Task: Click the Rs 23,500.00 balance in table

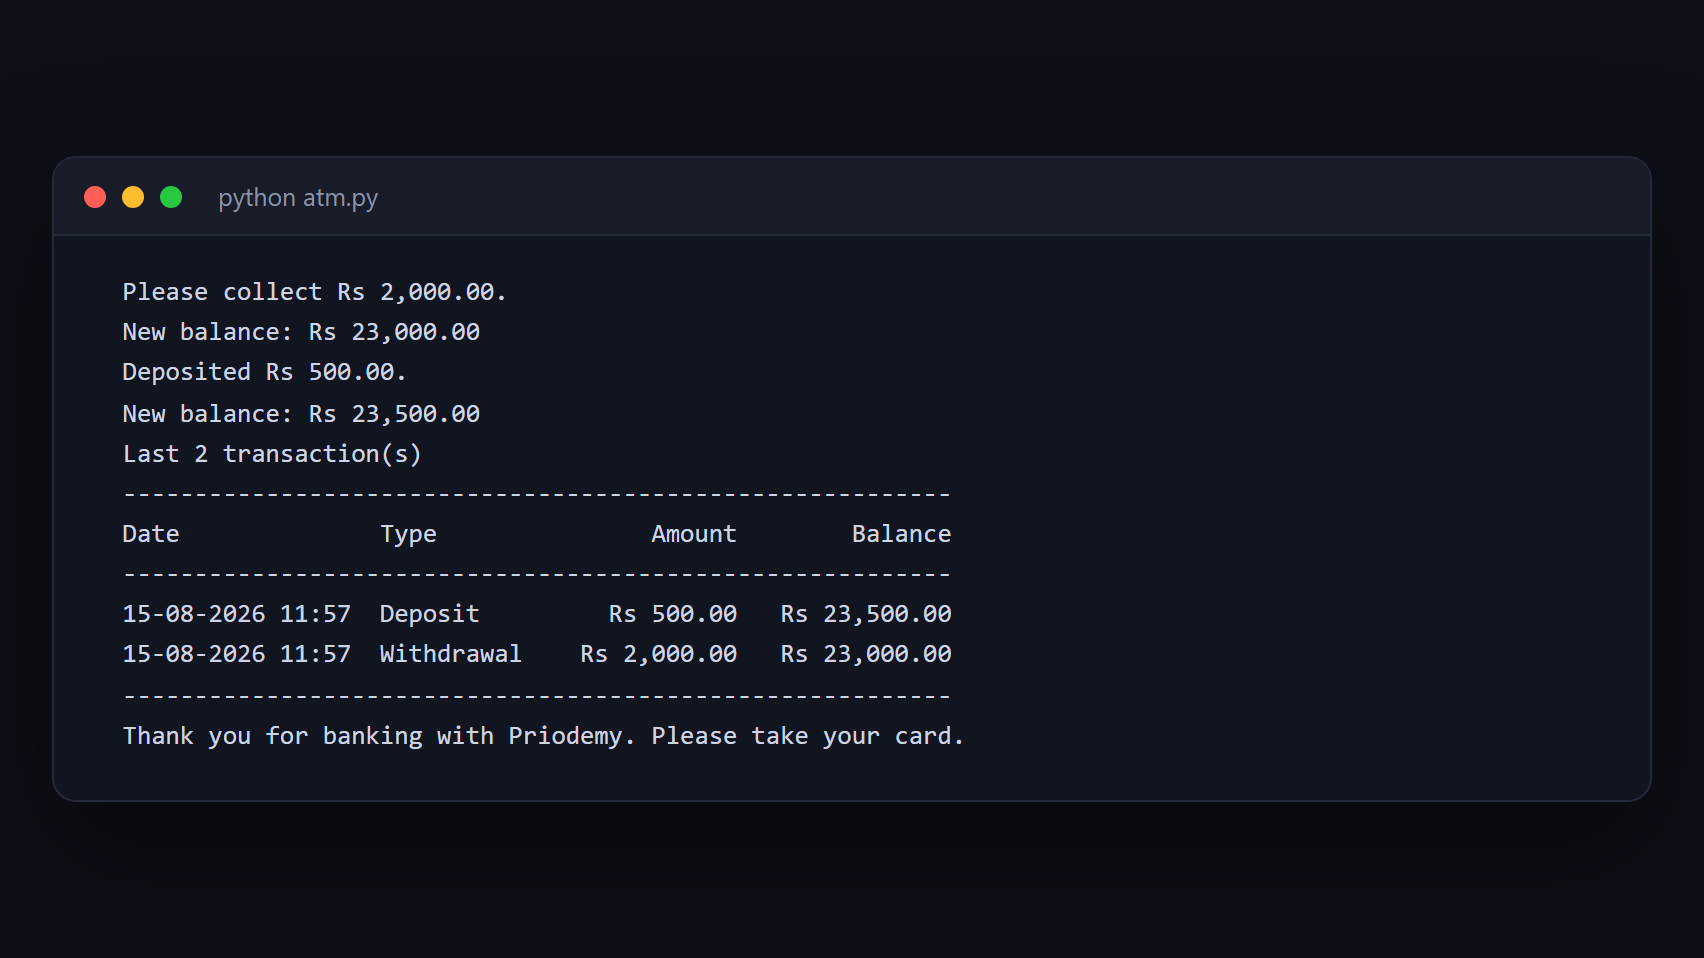Action: [866, 614]
